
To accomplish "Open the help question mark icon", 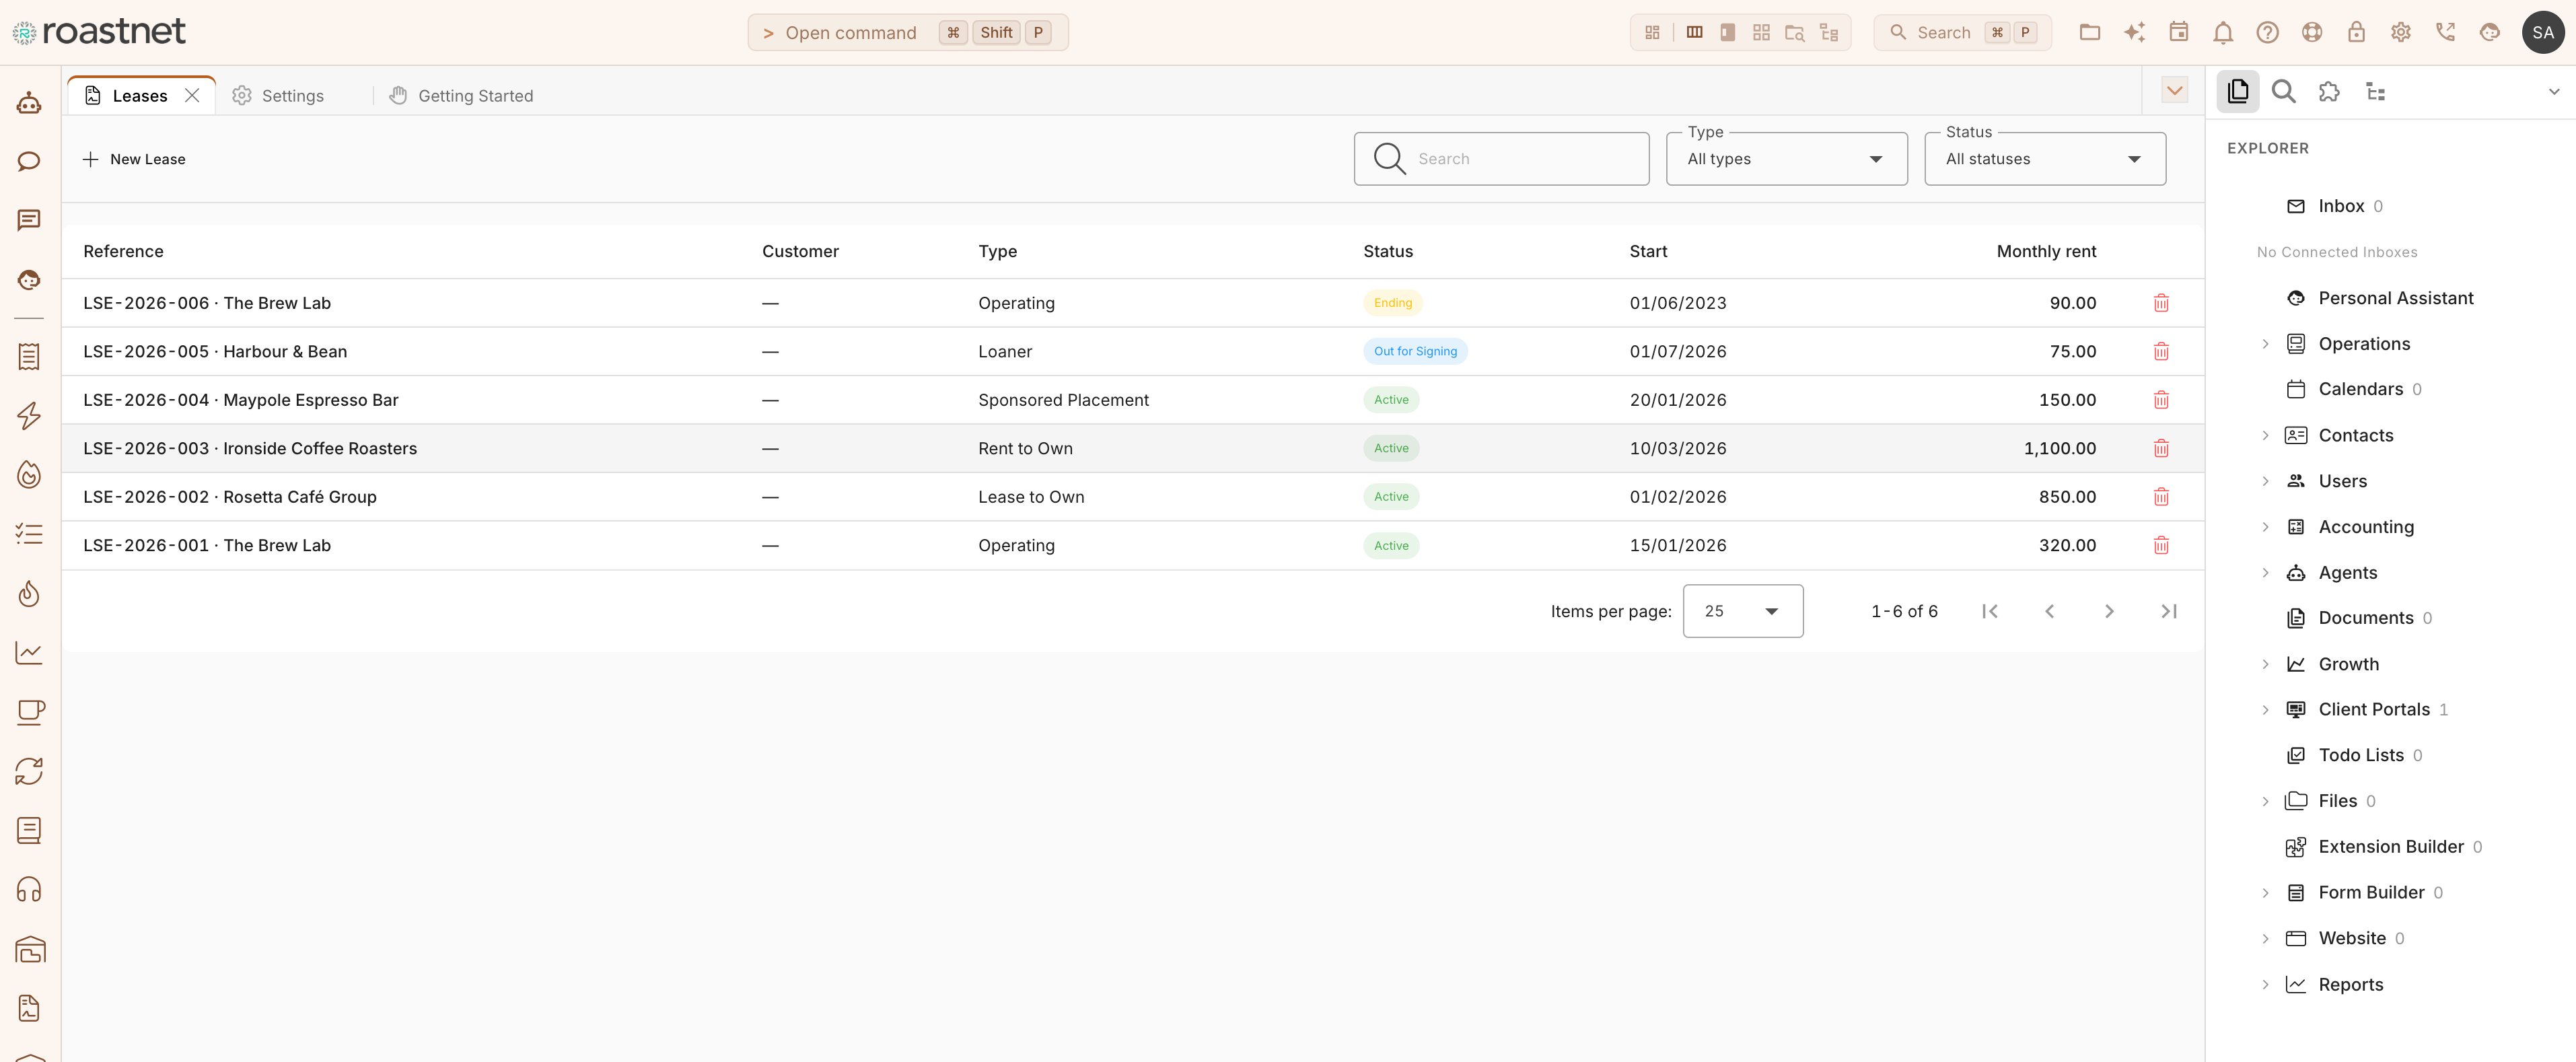I will [2267, 33].
